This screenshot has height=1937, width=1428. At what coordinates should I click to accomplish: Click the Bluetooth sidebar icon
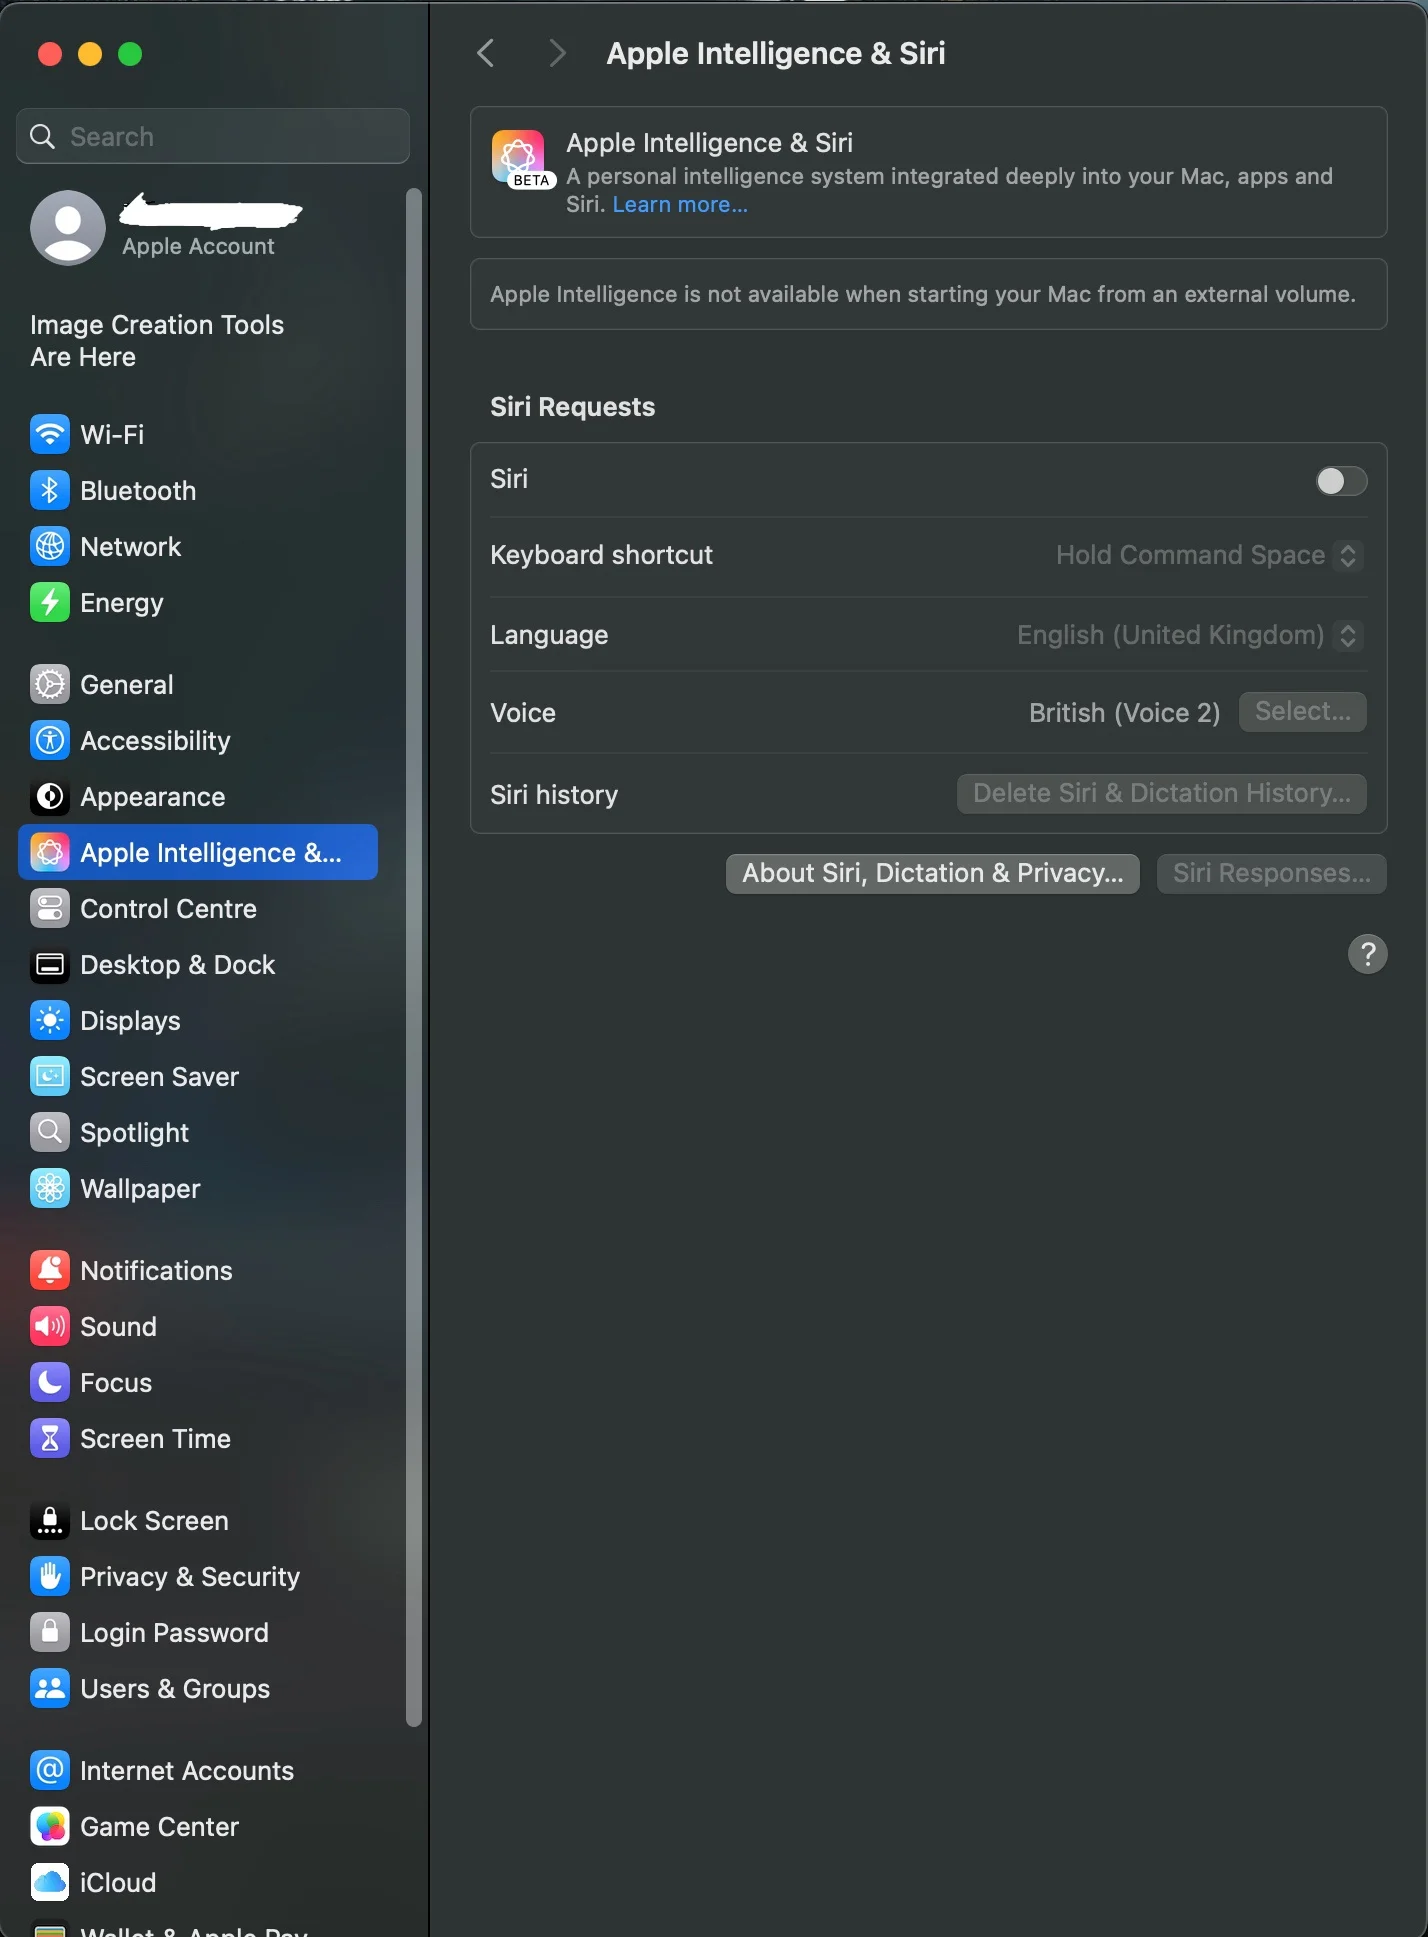click(50, 490)
